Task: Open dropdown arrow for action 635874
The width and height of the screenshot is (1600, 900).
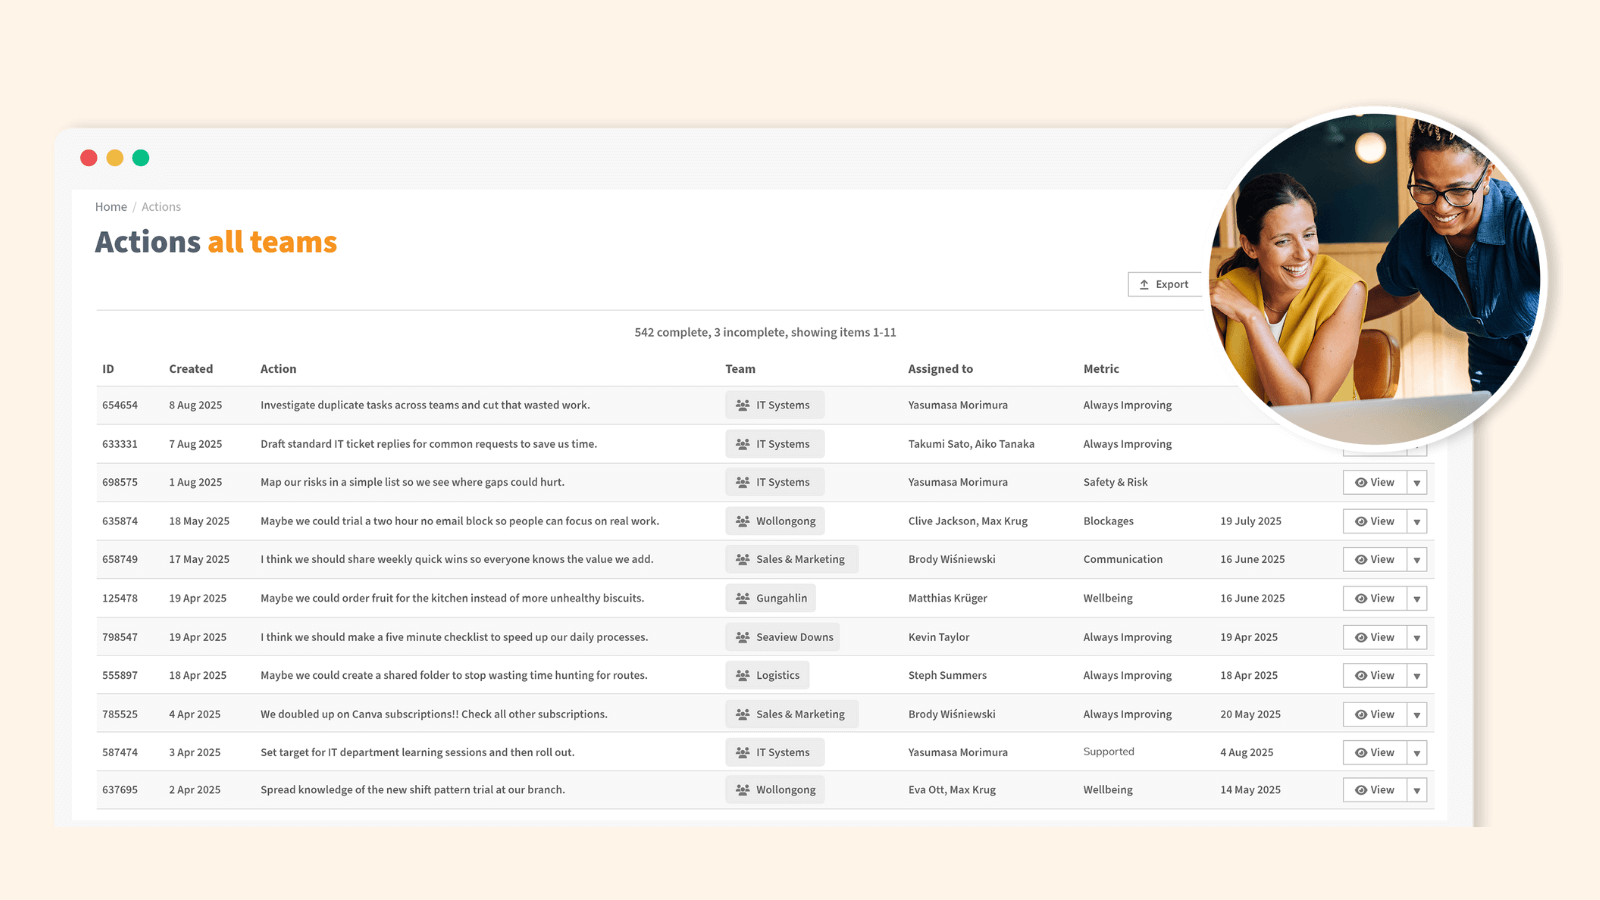Action: pyautogui.click(x=1417, y=521)
